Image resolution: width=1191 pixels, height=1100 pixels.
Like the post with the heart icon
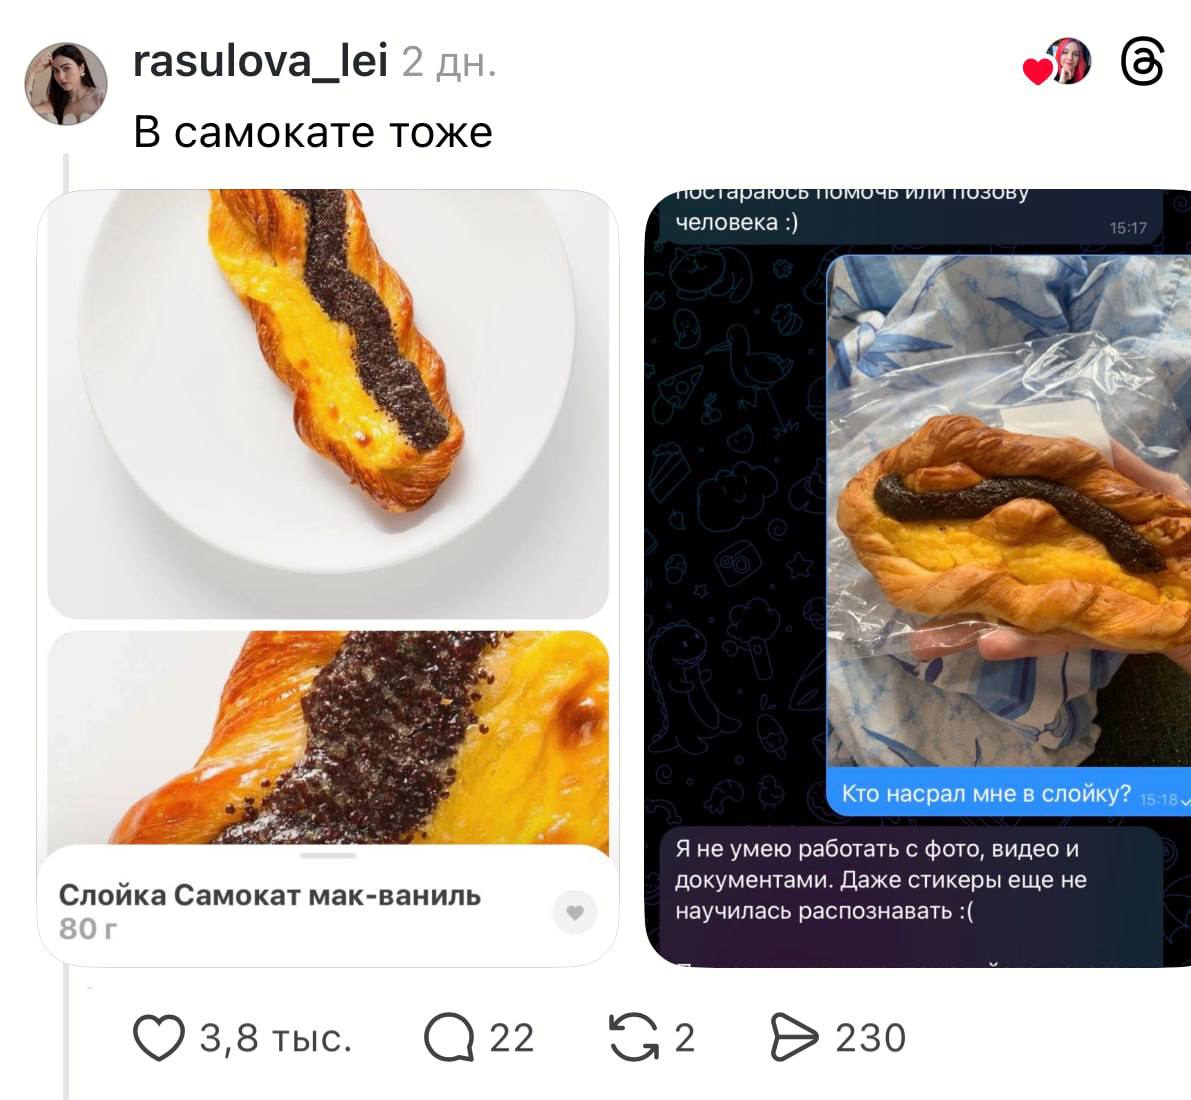pos(159,1037)
